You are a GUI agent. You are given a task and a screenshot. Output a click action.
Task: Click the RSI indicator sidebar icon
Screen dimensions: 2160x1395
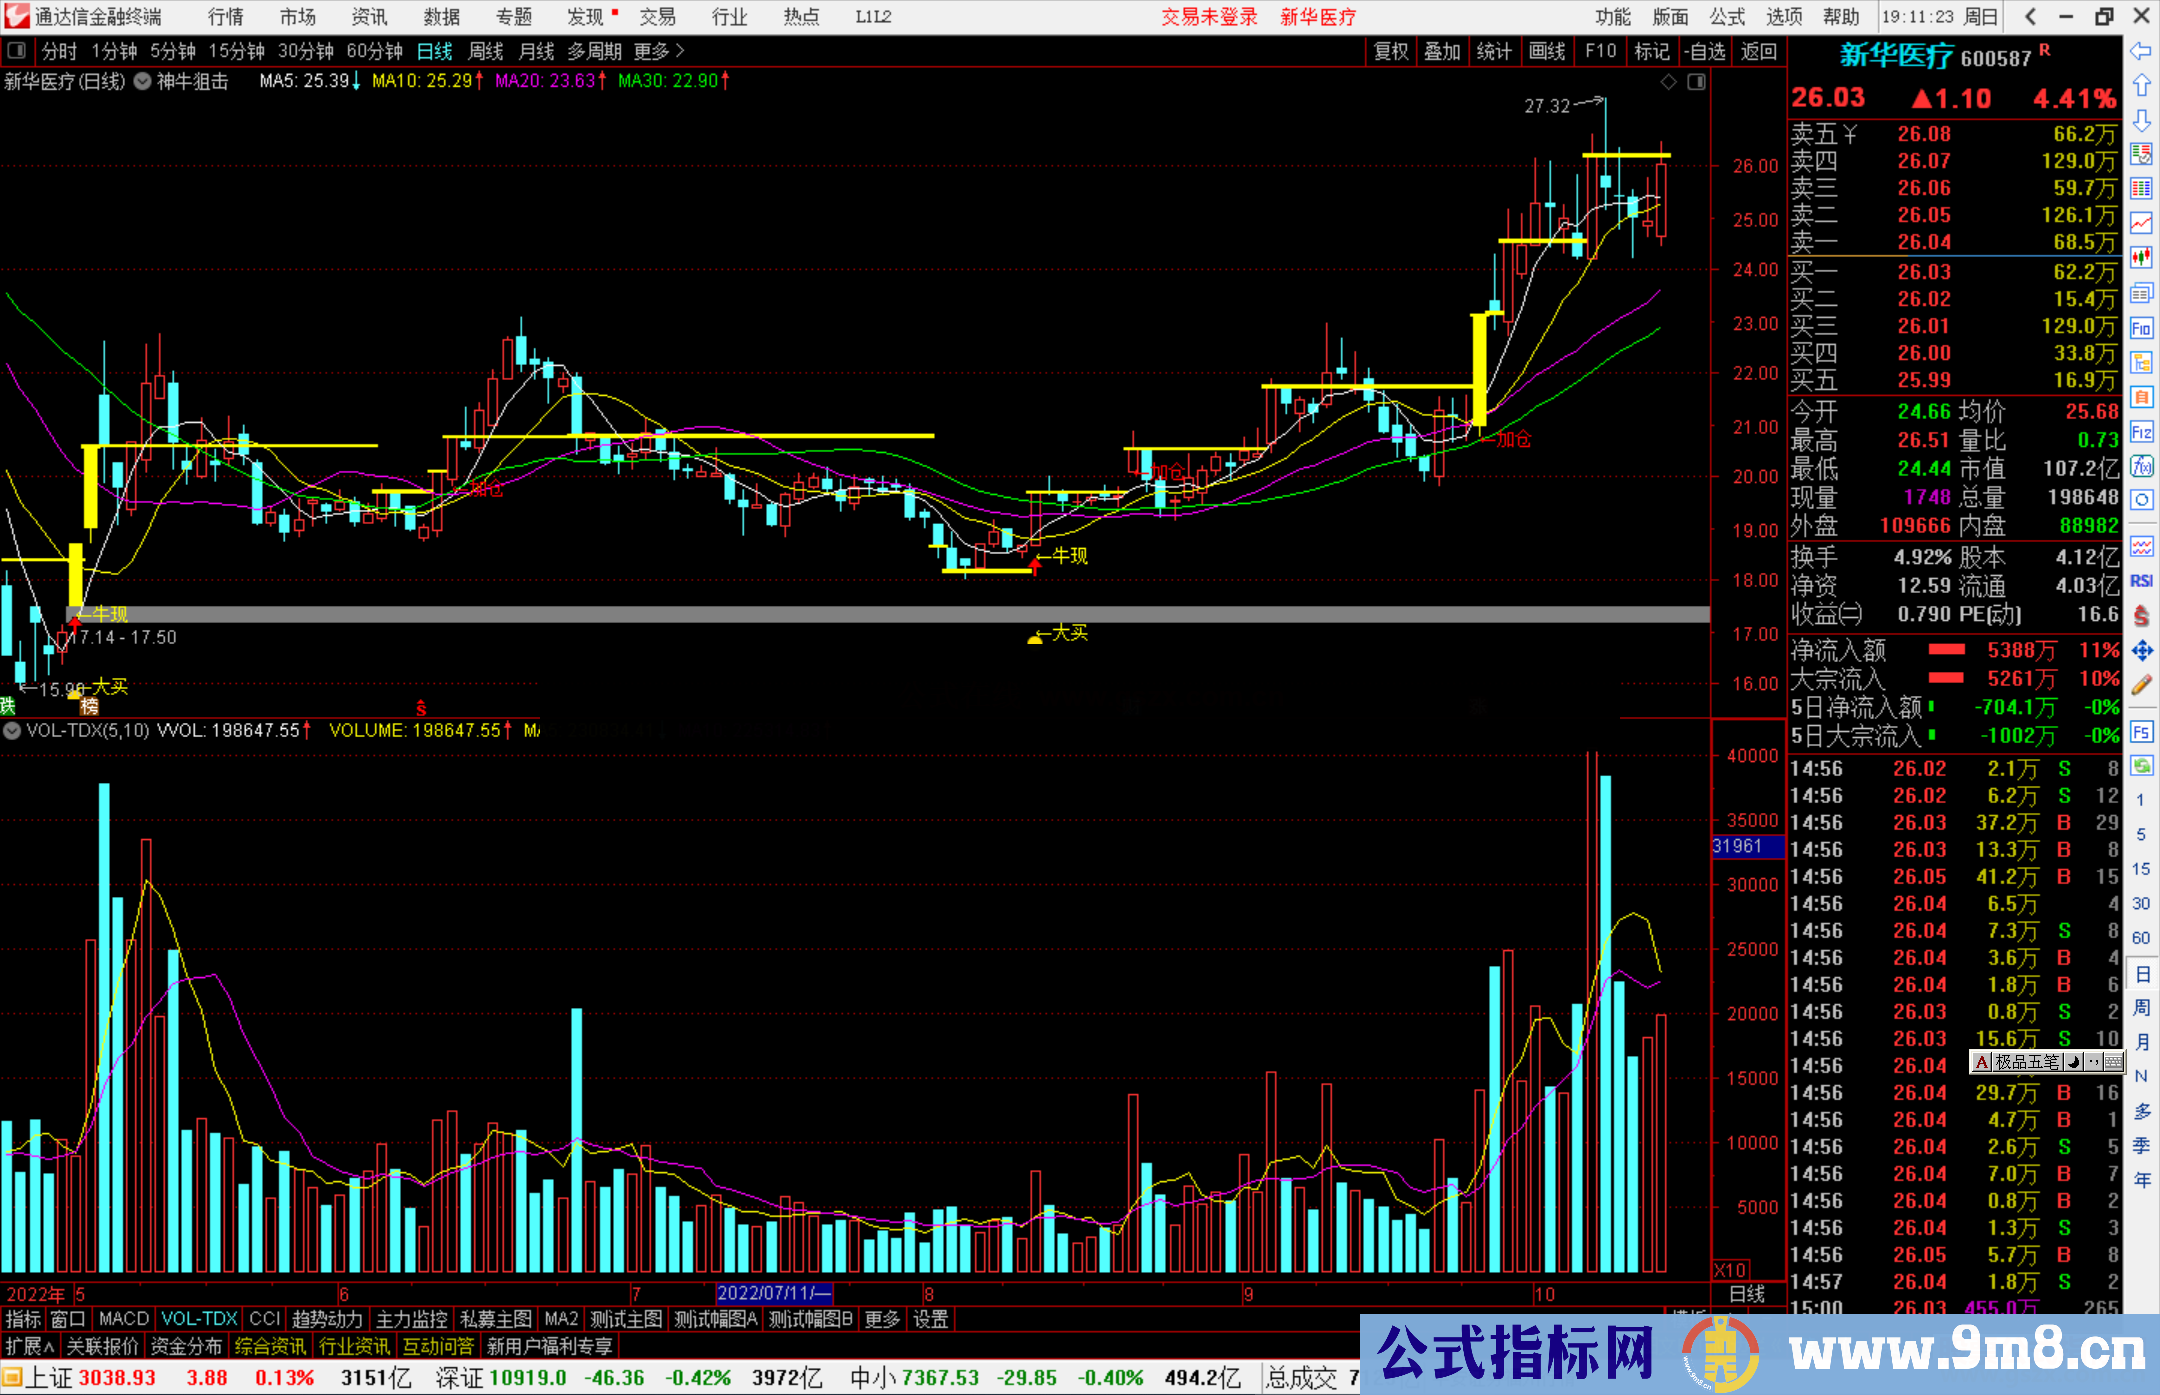pos(2141,581)
